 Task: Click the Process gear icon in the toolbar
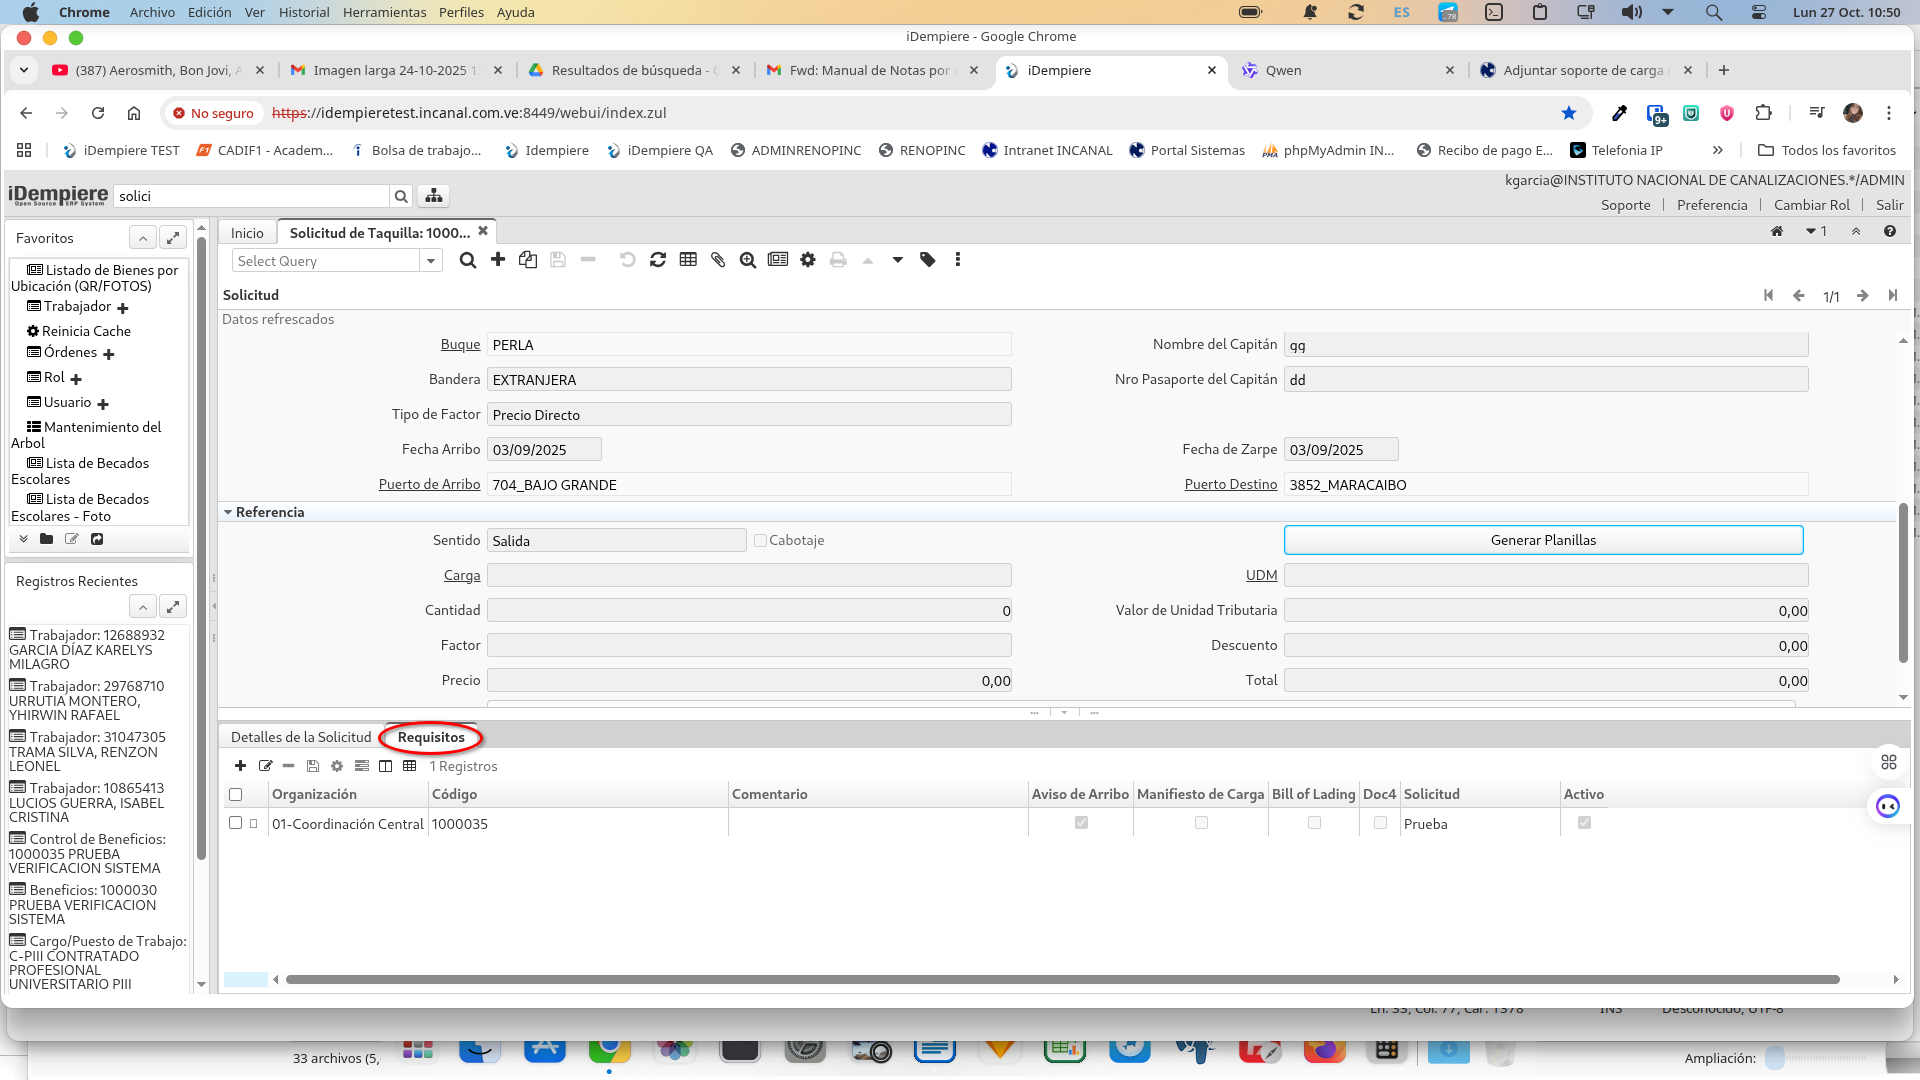[x=808, y=260]
